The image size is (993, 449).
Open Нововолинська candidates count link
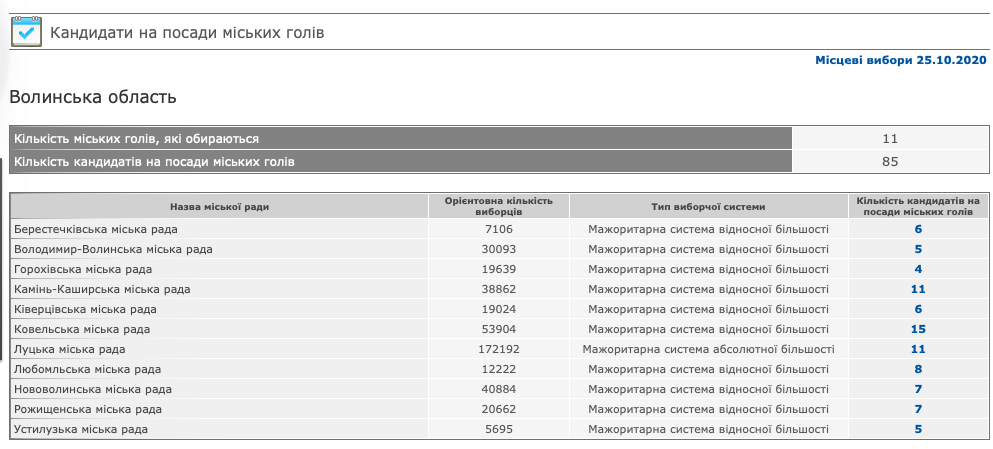[917, 389]
